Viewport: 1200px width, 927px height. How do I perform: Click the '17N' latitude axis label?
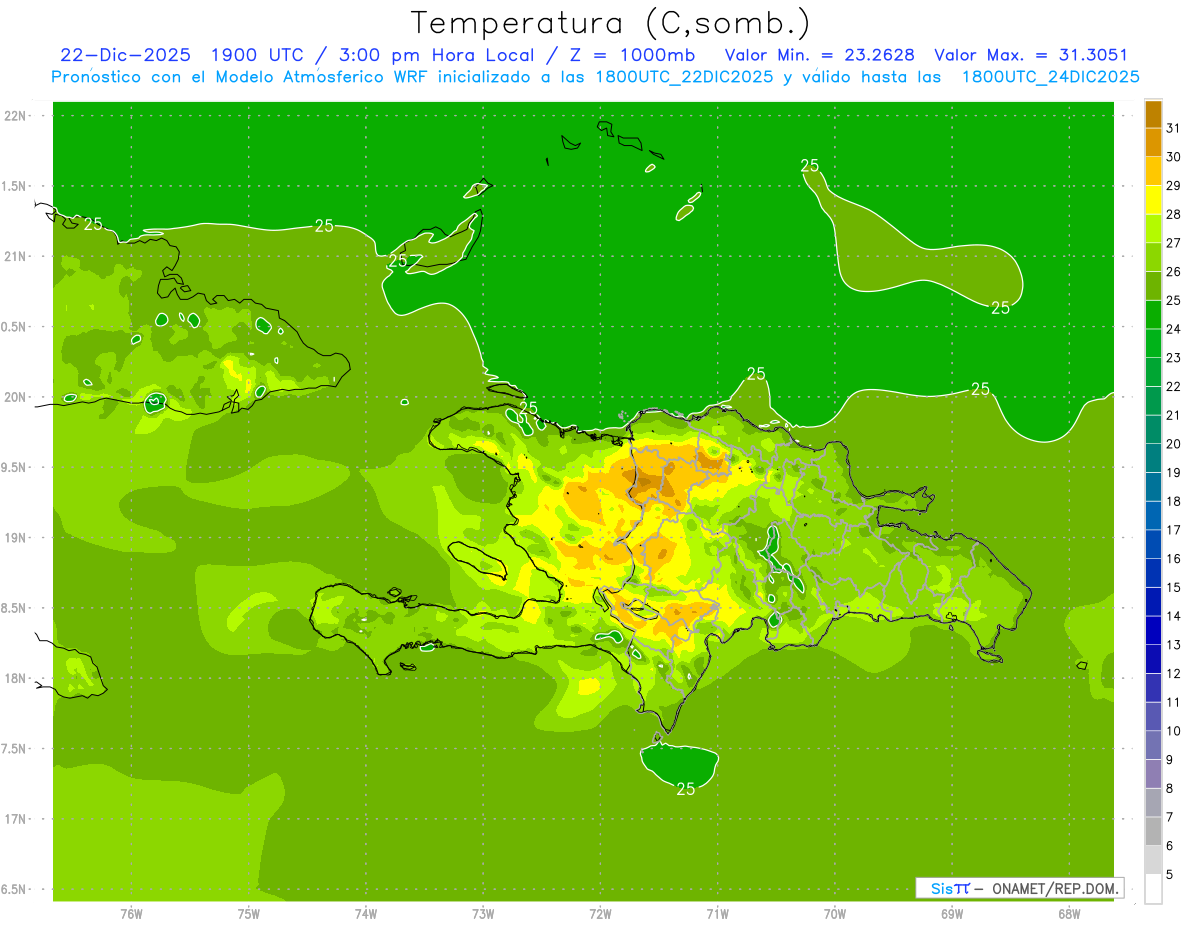[x=16, y=819]
